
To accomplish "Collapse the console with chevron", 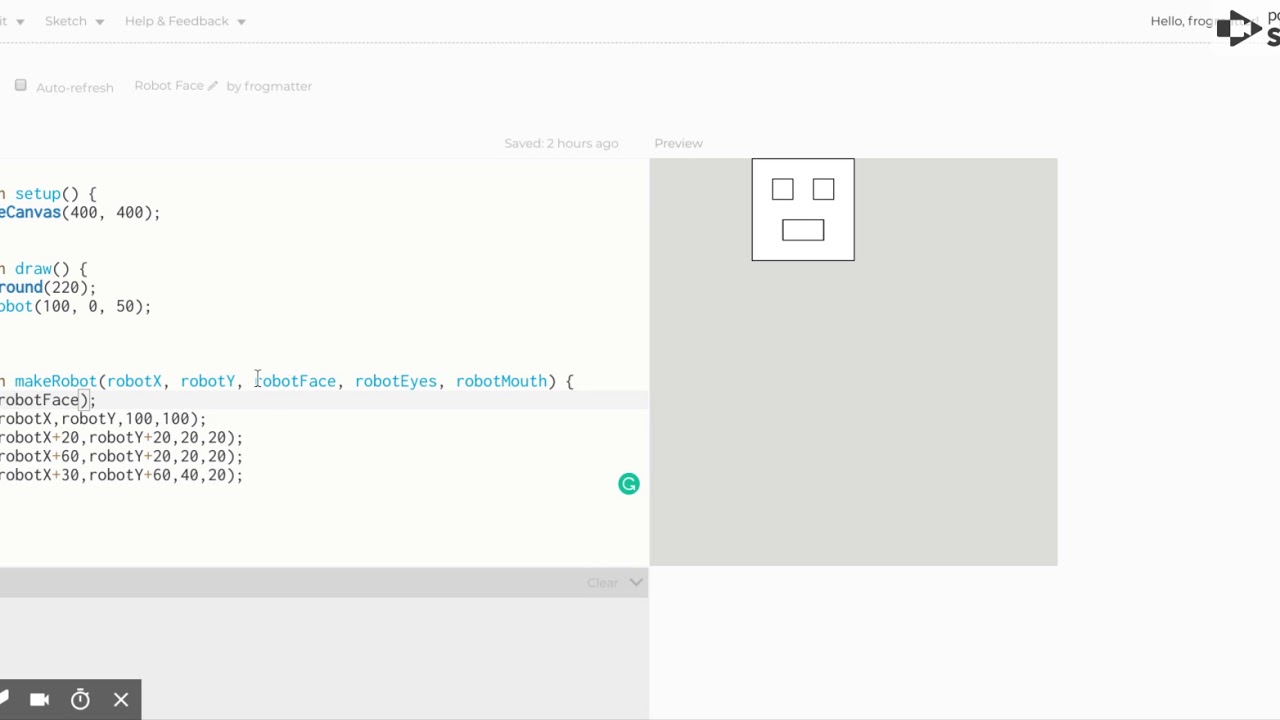I will click(636, 582).
